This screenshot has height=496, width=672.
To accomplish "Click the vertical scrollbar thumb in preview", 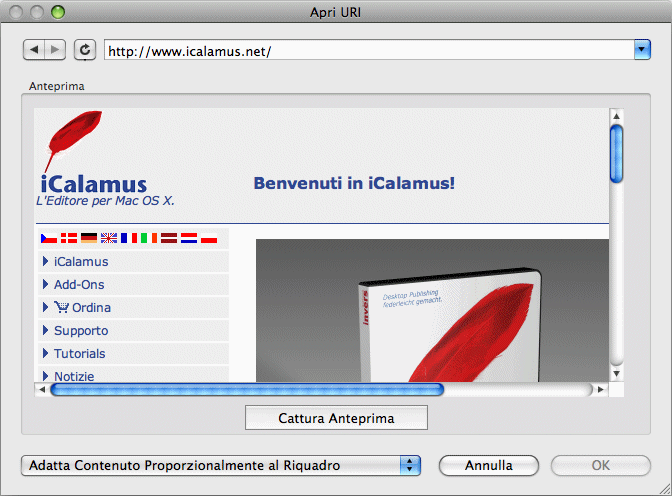I will pyautogui.click(x=616, y=153).
